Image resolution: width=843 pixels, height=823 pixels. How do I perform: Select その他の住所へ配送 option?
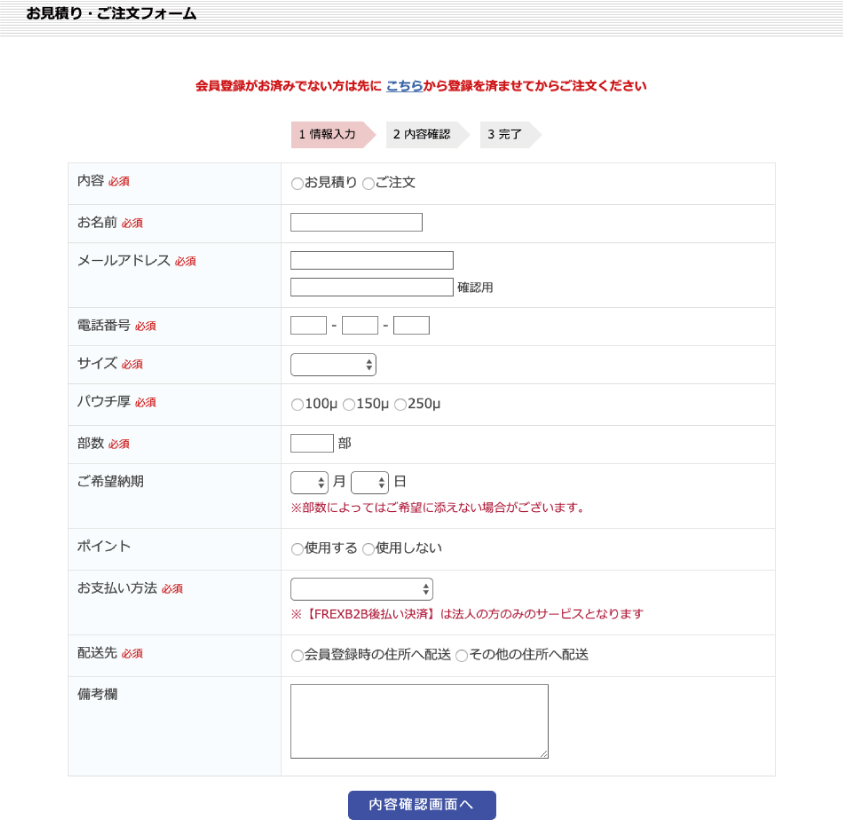coord(461,655)
